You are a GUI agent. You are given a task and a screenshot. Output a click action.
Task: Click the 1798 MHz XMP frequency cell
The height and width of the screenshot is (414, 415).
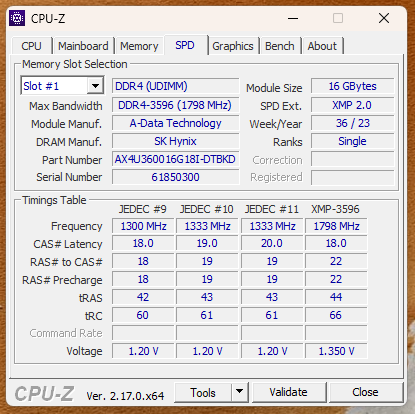(x=336, y=226)
